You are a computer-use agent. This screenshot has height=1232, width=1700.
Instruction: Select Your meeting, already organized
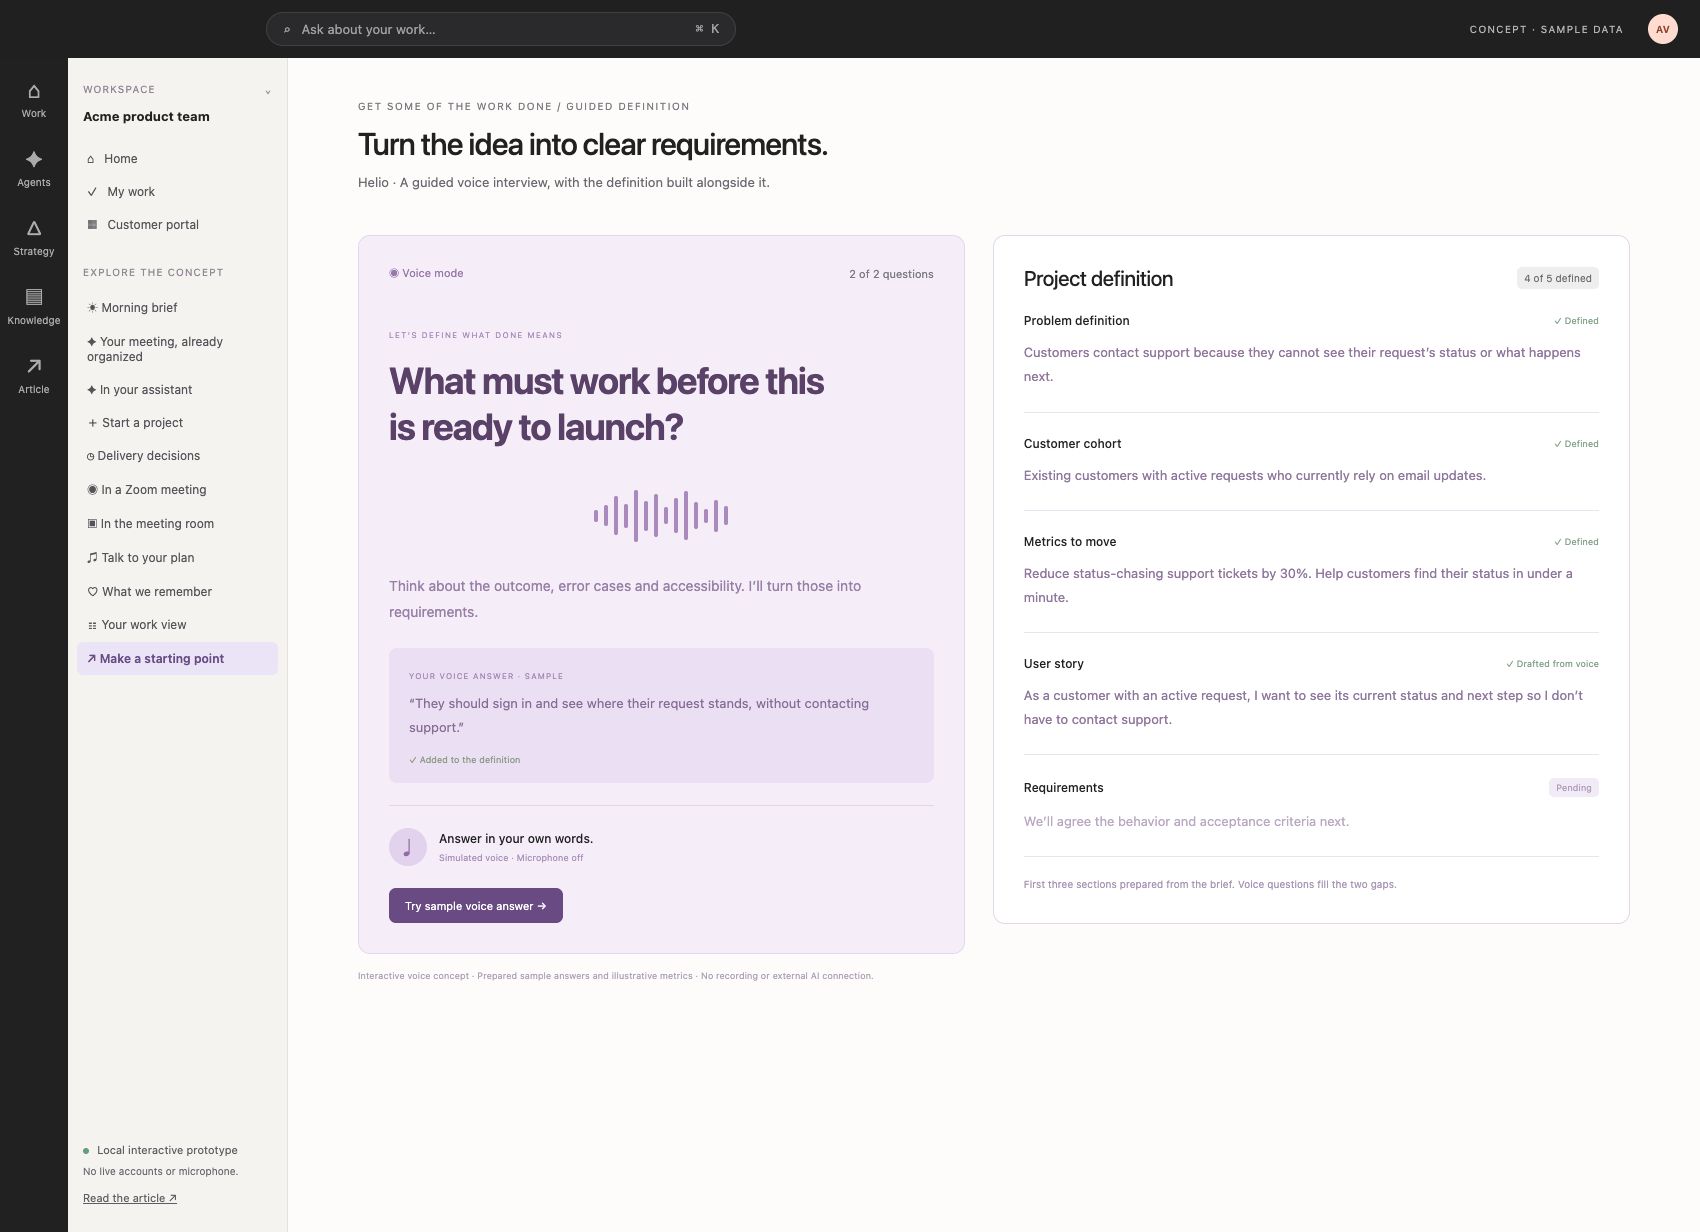pyautogui.click(x=177, y=349)
